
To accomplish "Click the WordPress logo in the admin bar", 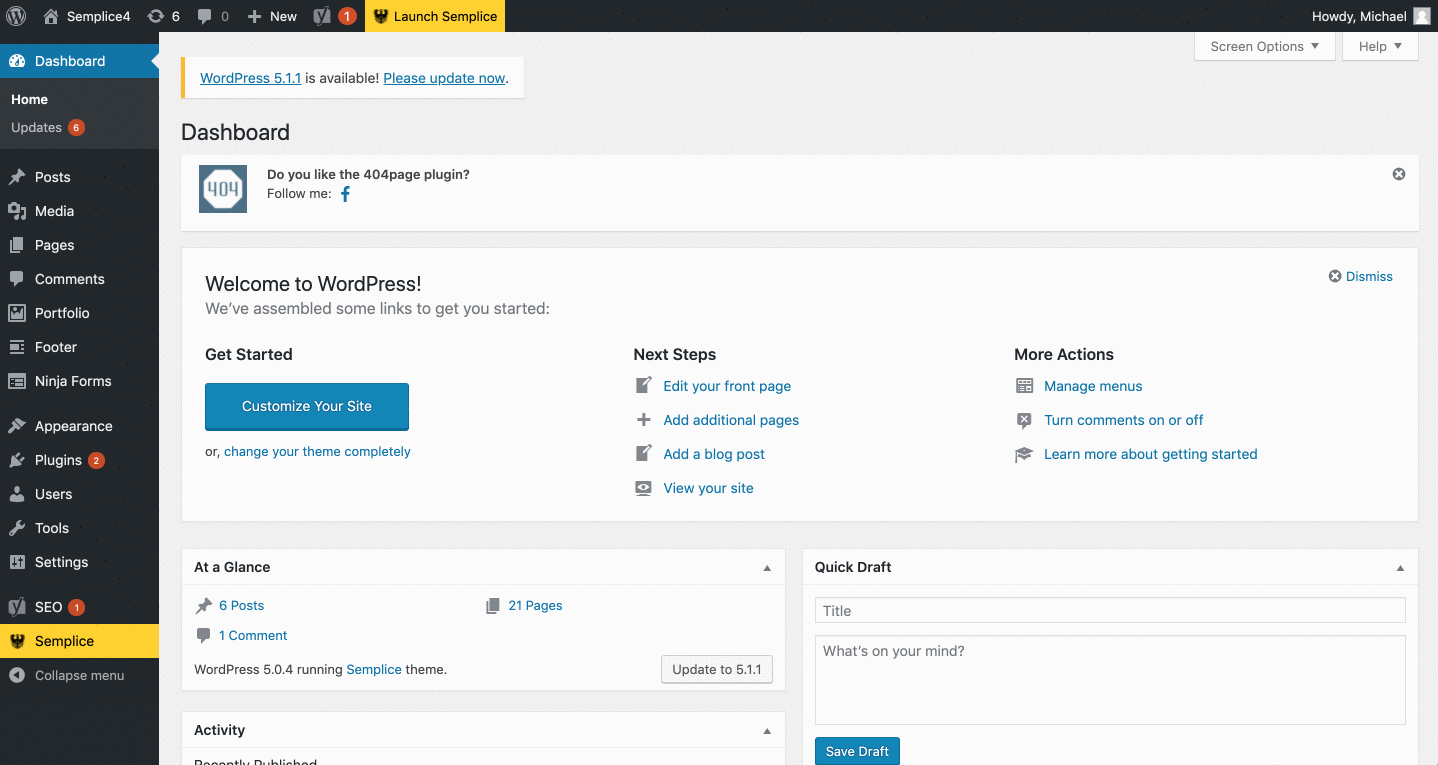I will coord(16,15).
